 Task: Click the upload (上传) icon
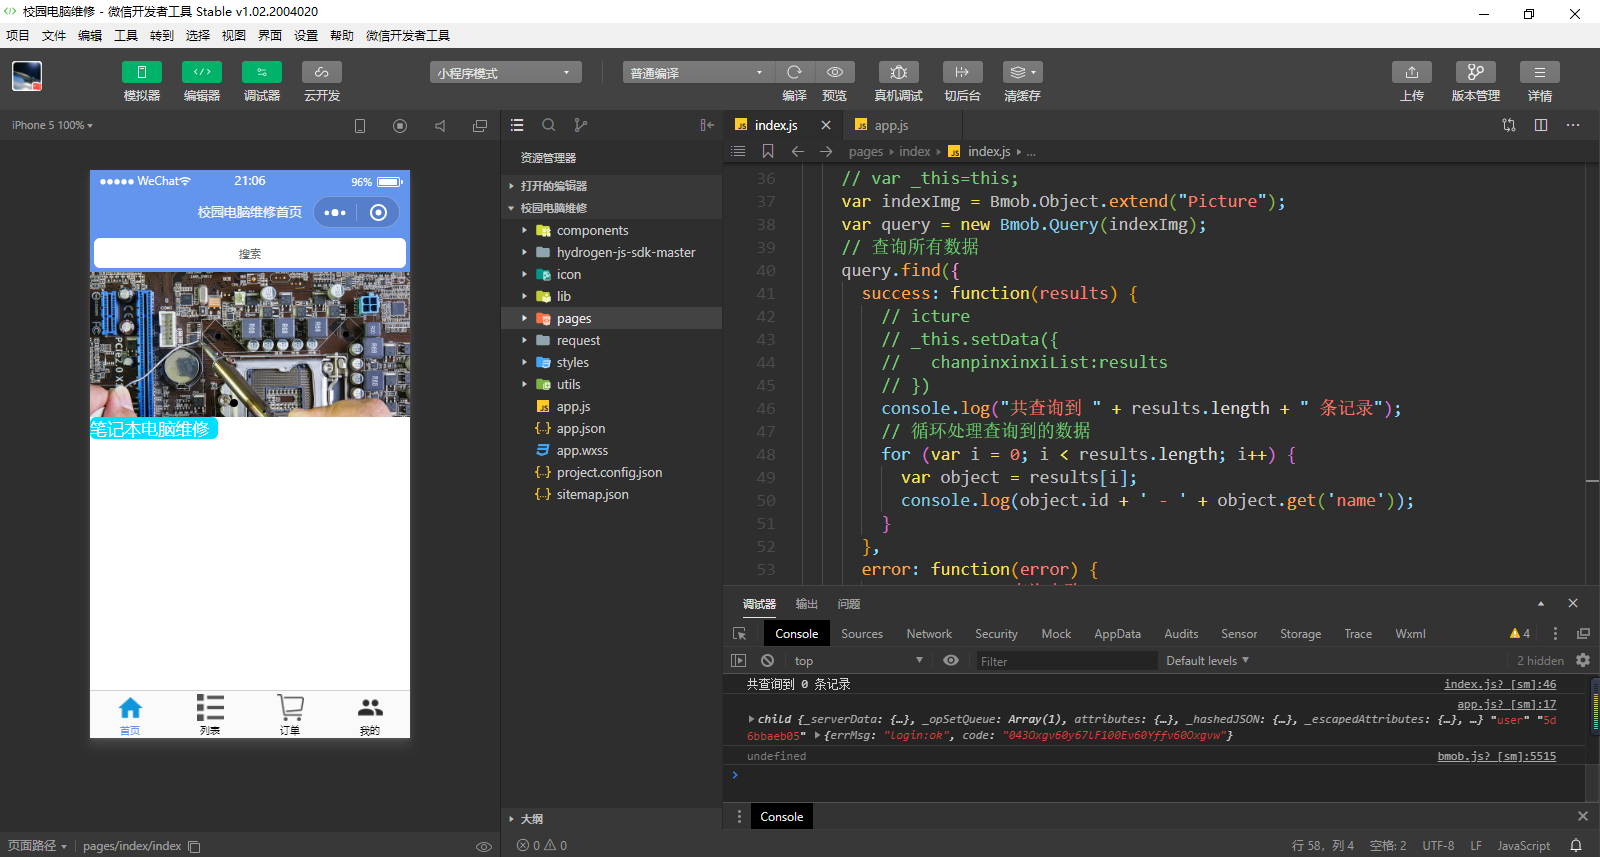[1411, 72]
